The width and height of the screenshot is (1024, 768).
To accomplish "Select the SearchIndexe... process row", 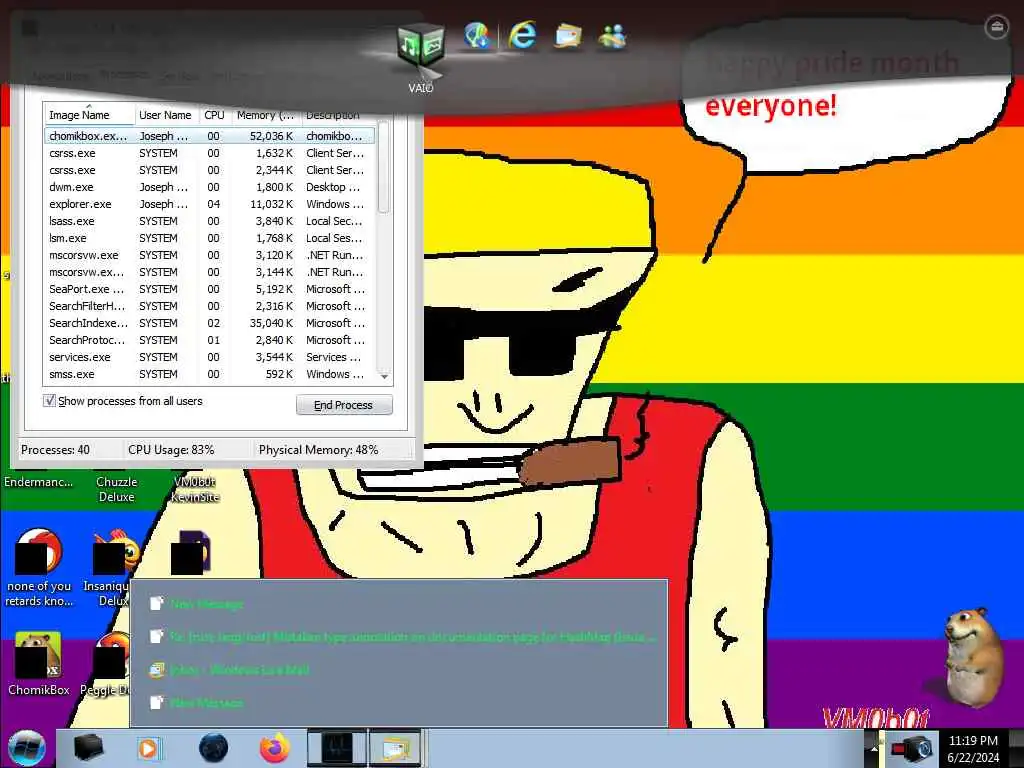I will [210, 323].
